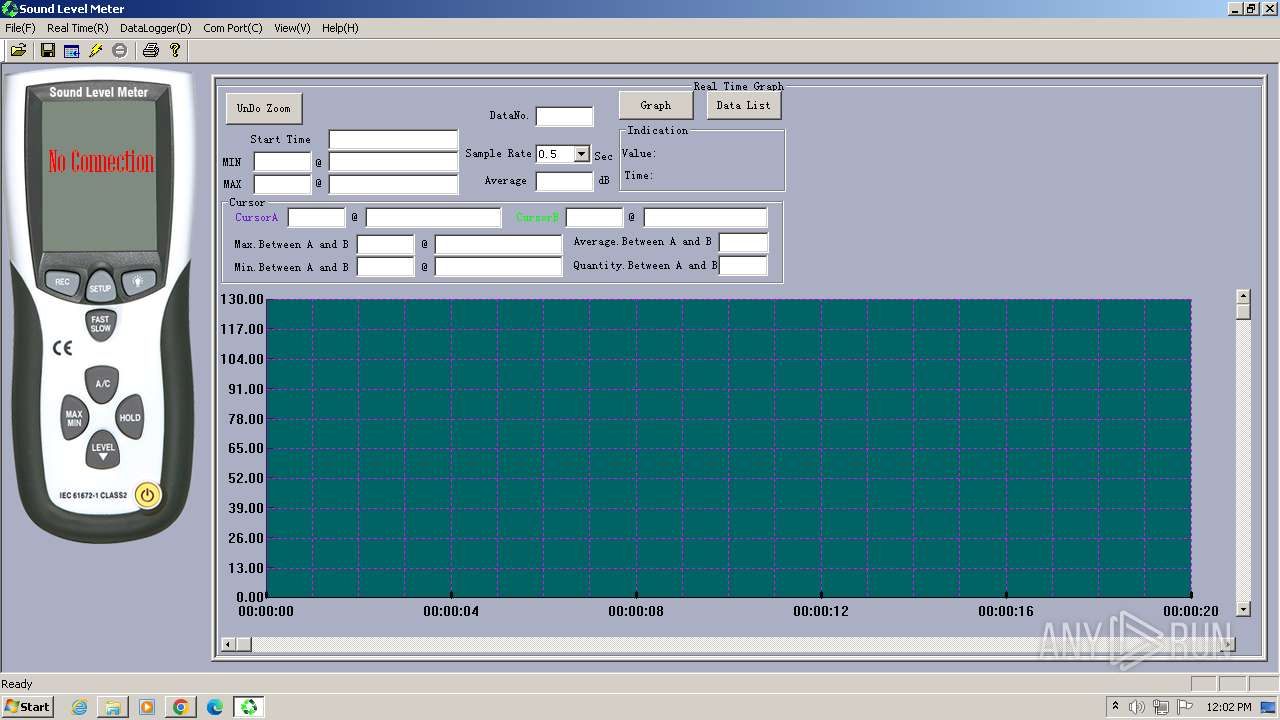
Task: Start real-time with the lightning bolt icon
Action: [96, 50]
